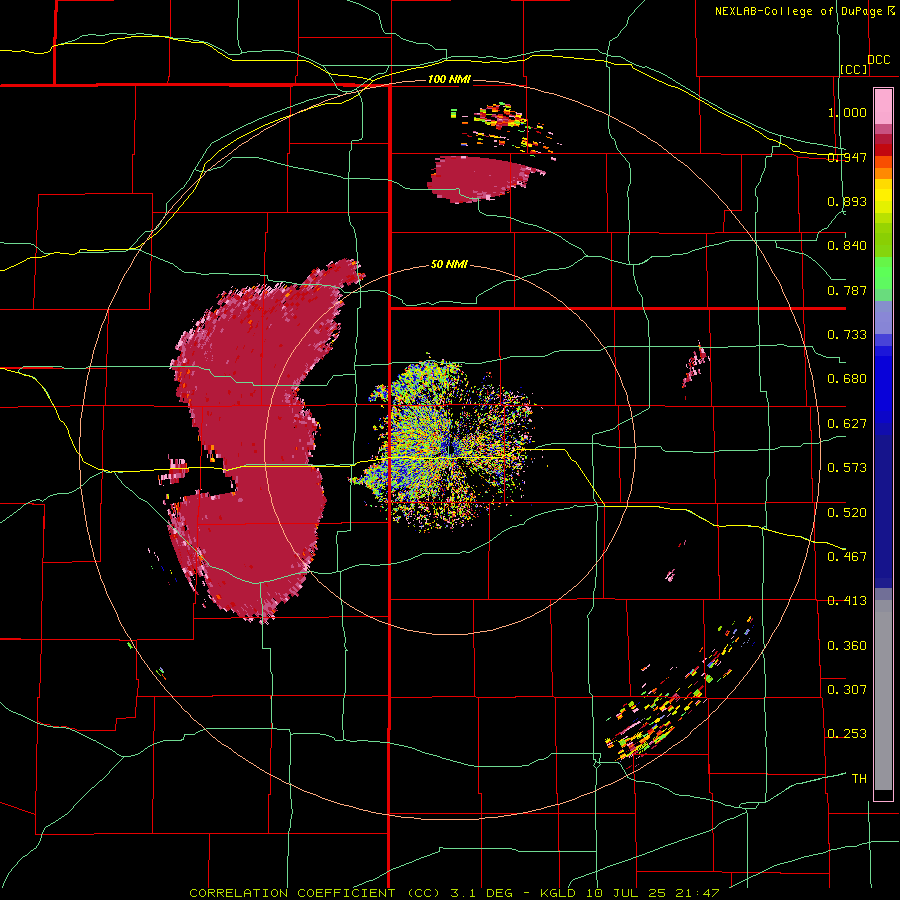Select the 0.307 color scale value
The image size is (900, 900).
[x=847, y=690]
